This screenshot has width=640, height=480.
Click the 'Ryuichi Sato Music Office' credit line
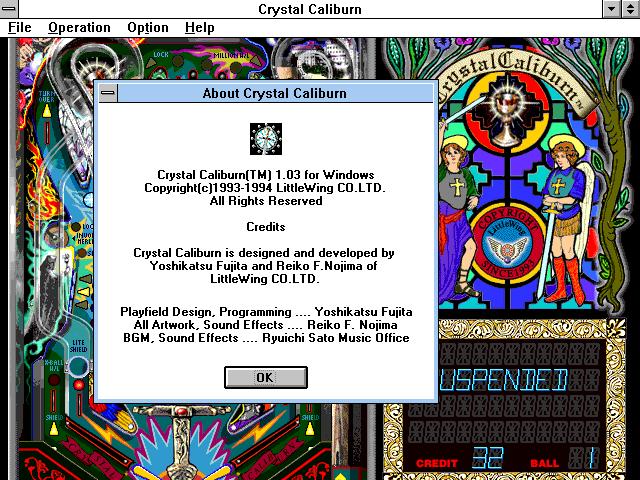266,338
